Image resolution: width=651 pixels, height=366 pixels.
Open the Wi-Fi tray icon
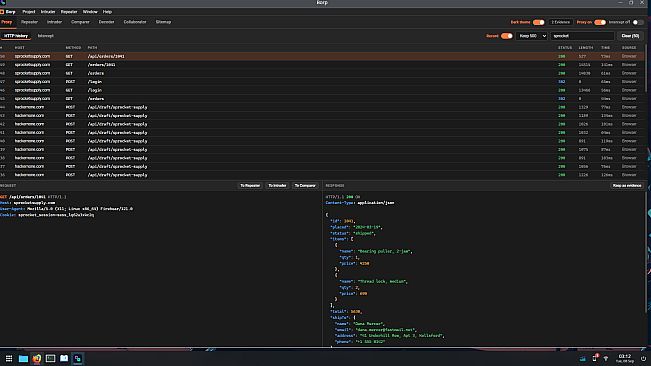[606, 359]
